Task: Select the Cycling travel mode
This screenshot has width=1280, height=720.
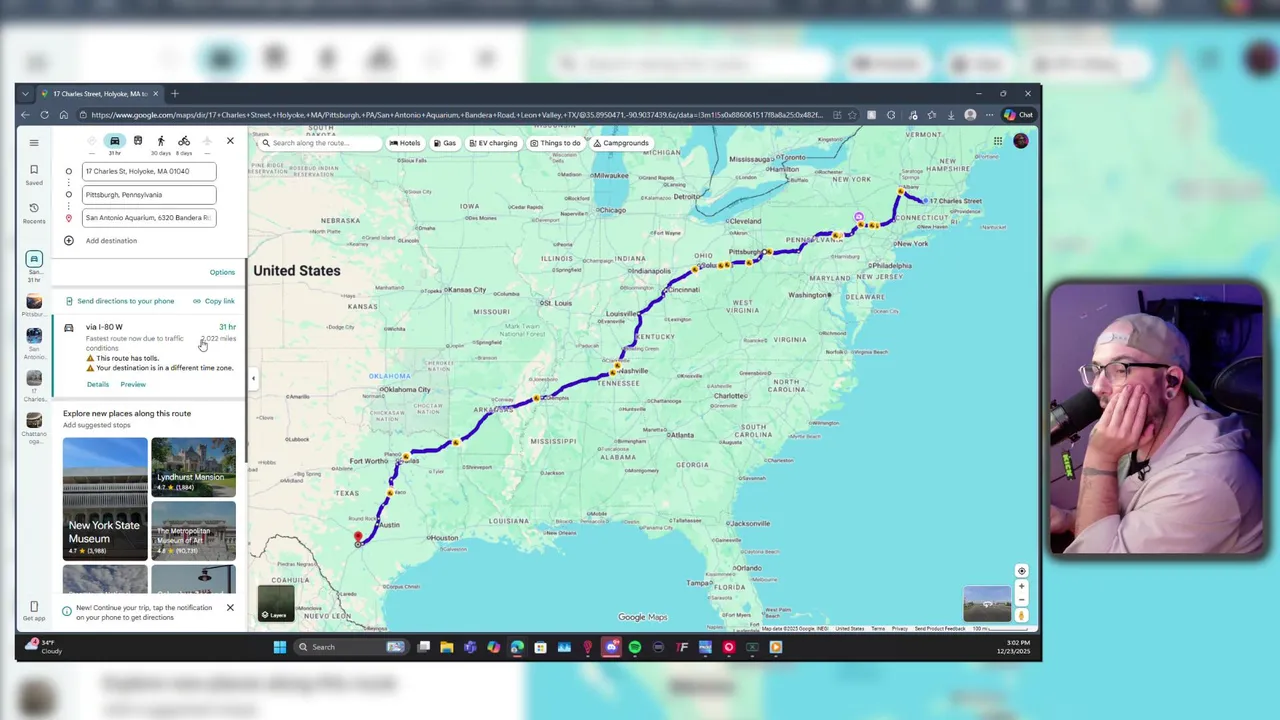Action: [x=184, y=141]
